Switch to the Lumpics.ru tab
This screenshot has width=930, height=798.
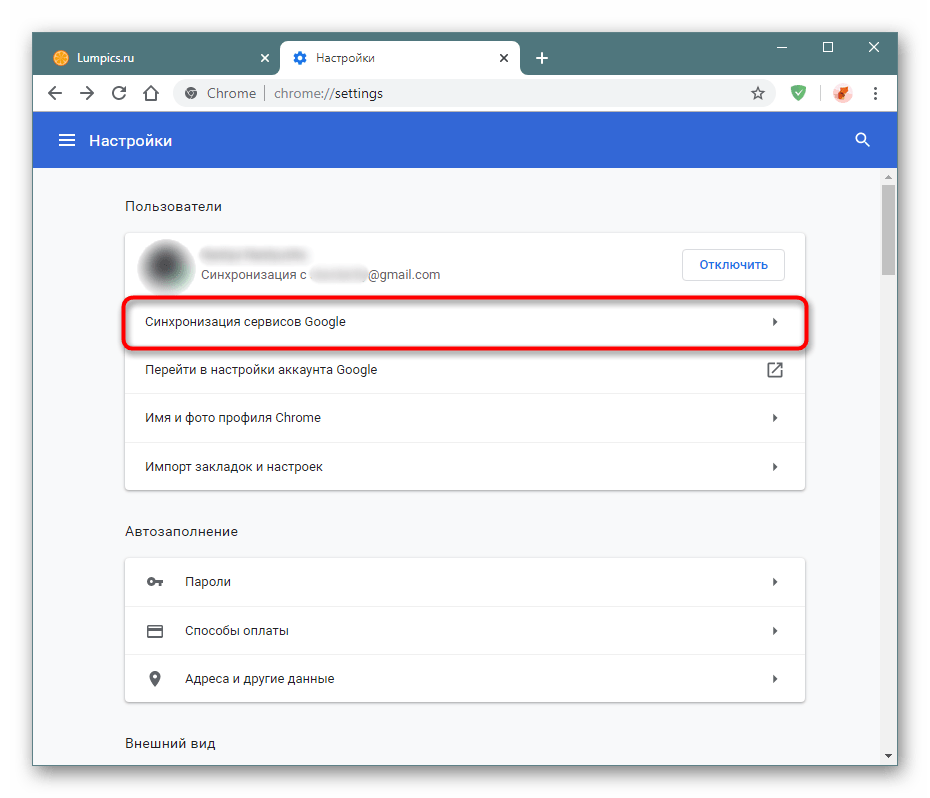click(x=150, y=58)
